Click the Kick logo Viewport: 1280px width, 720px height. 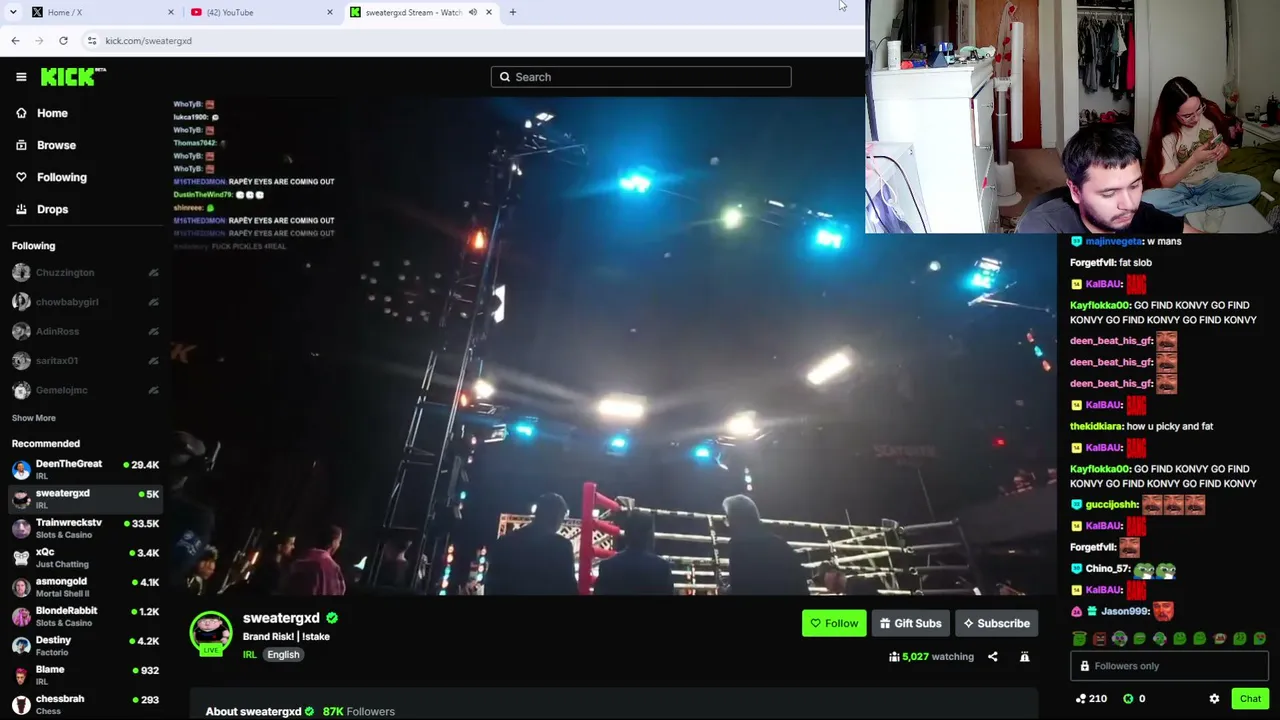(73, 77)
